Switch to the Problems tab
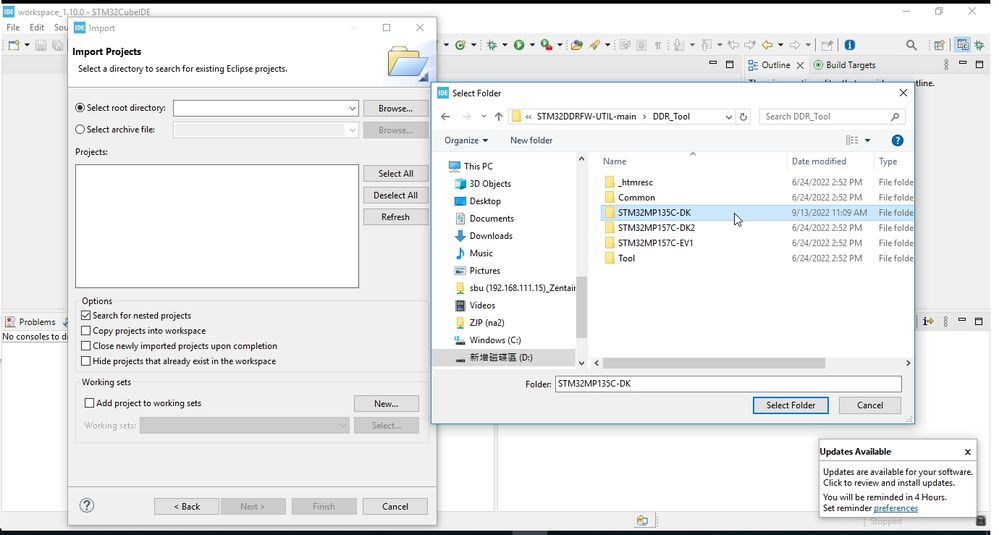This screenshot has height=535, width=999. (x=31, y=322)
